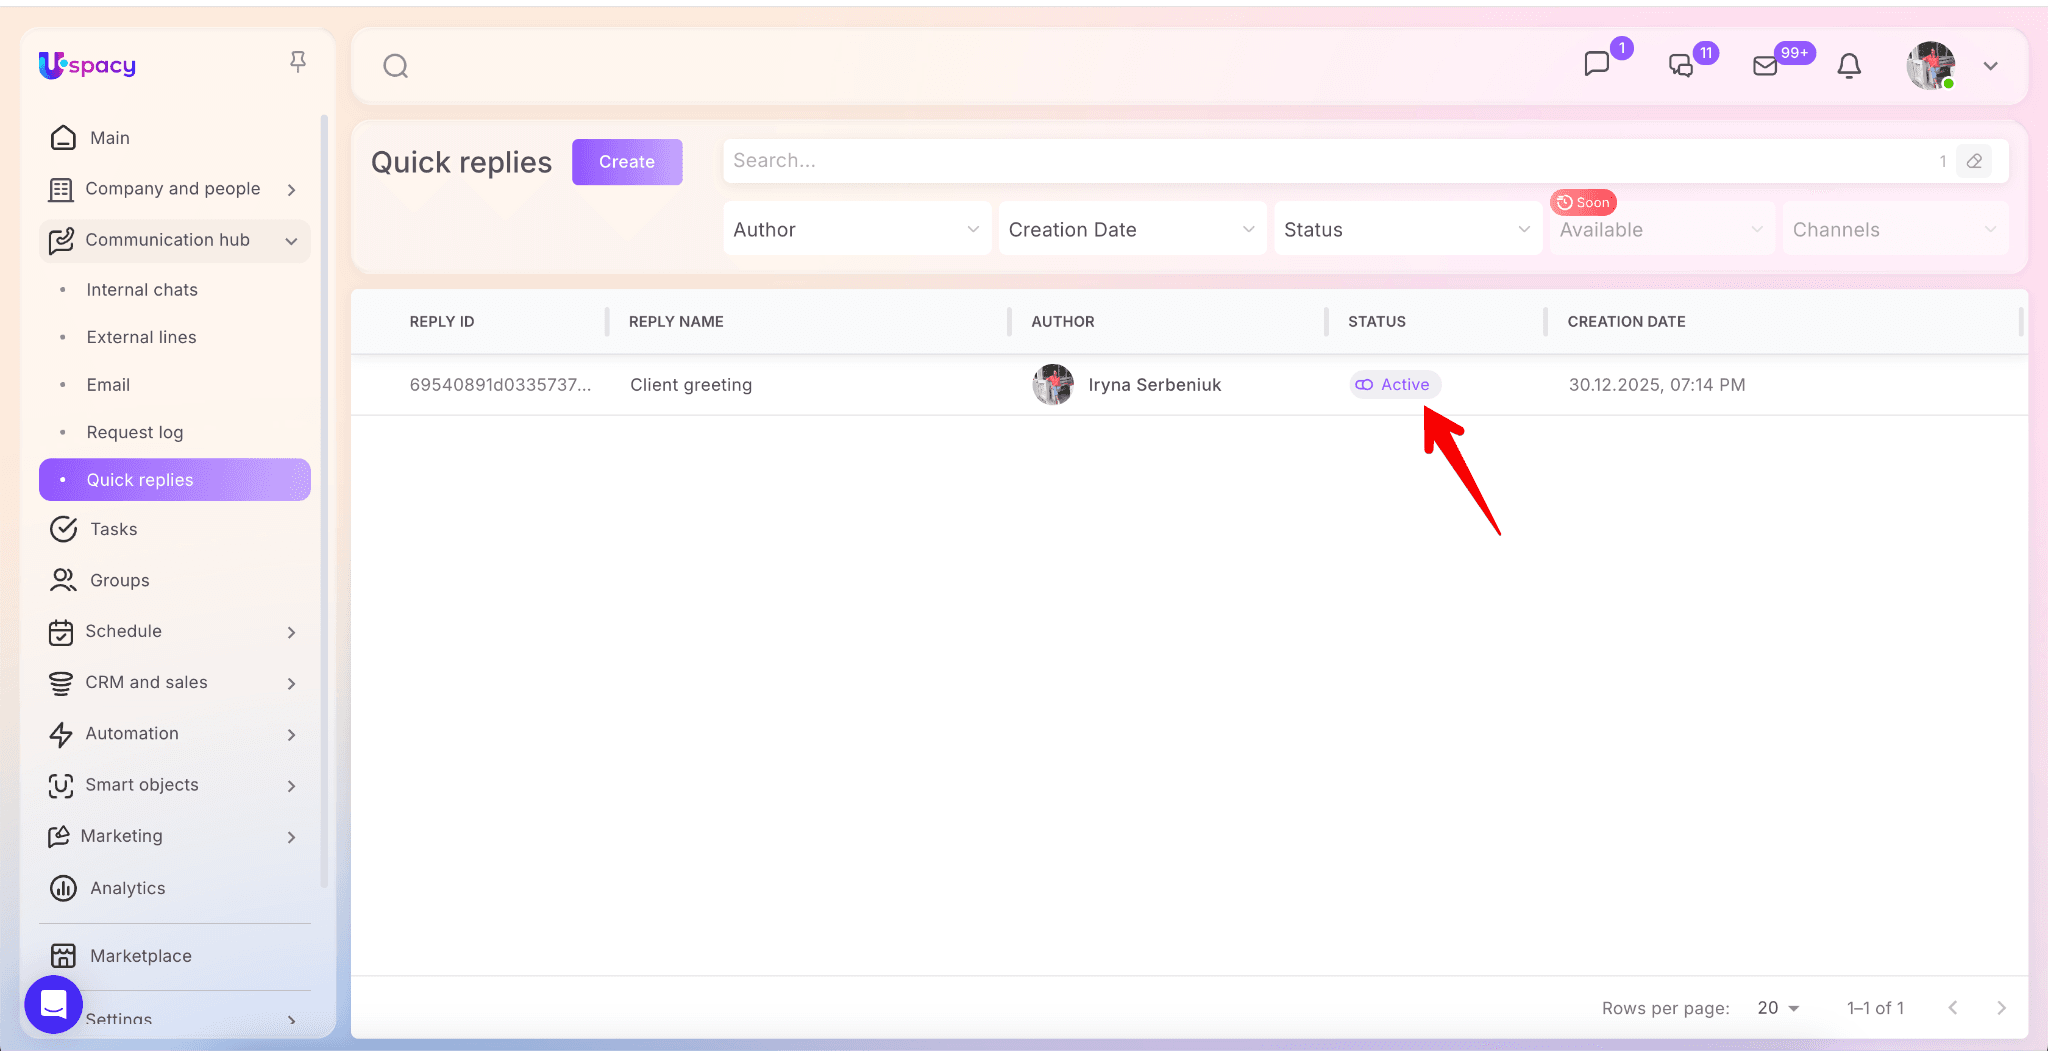Image resolution: width=2048 pixels, height=1051 pixels.
Task: Open the Author filter dropdown
Action: [x=856, y=229]
